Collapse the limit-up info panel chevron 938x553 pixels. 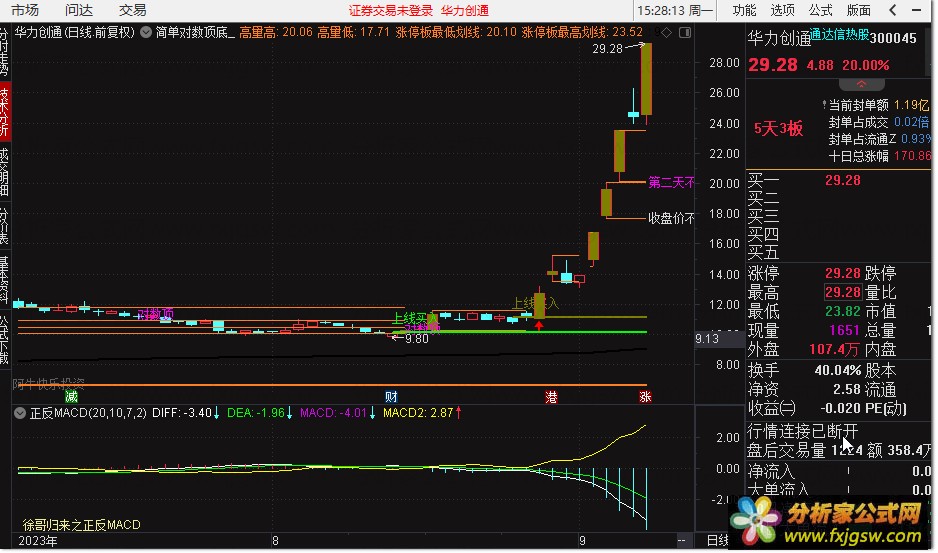click(861, 84)
